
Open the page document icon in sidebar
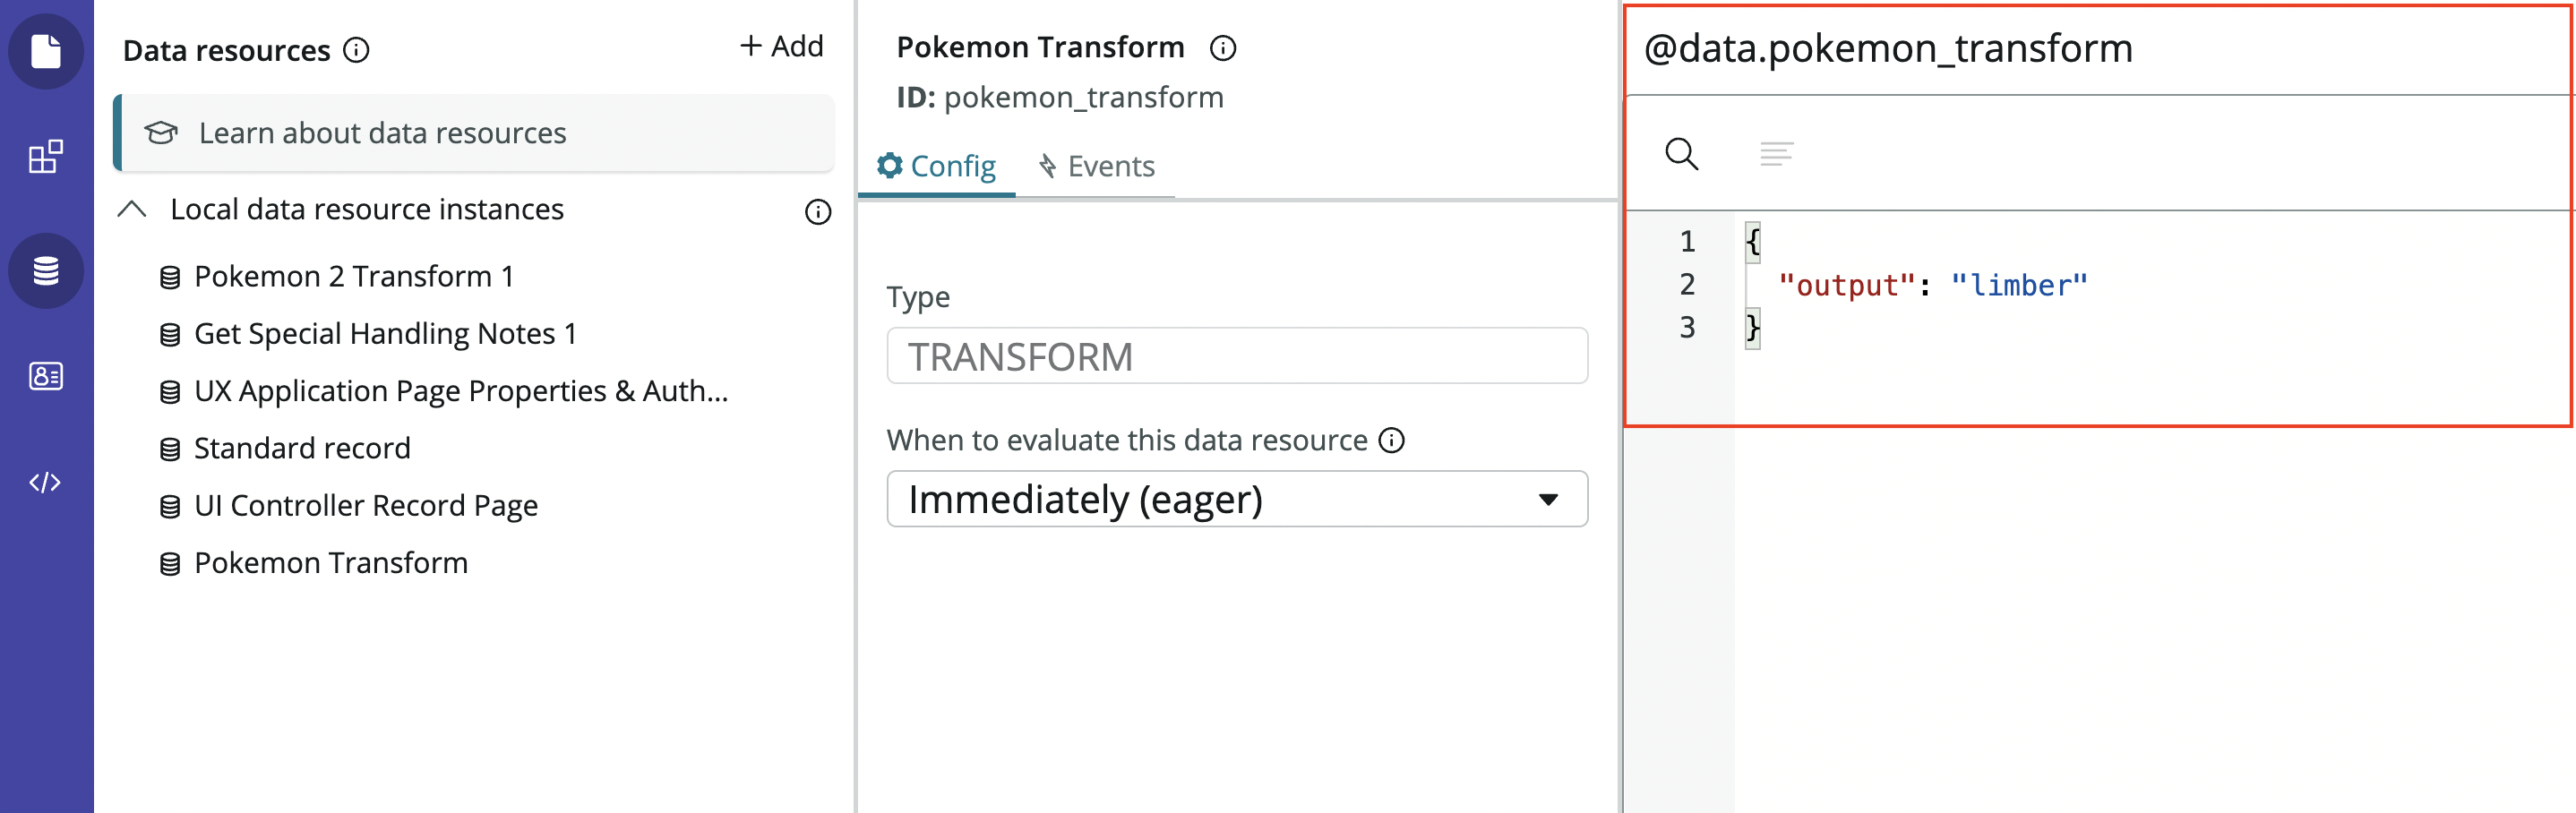click(x=46, y=51)
